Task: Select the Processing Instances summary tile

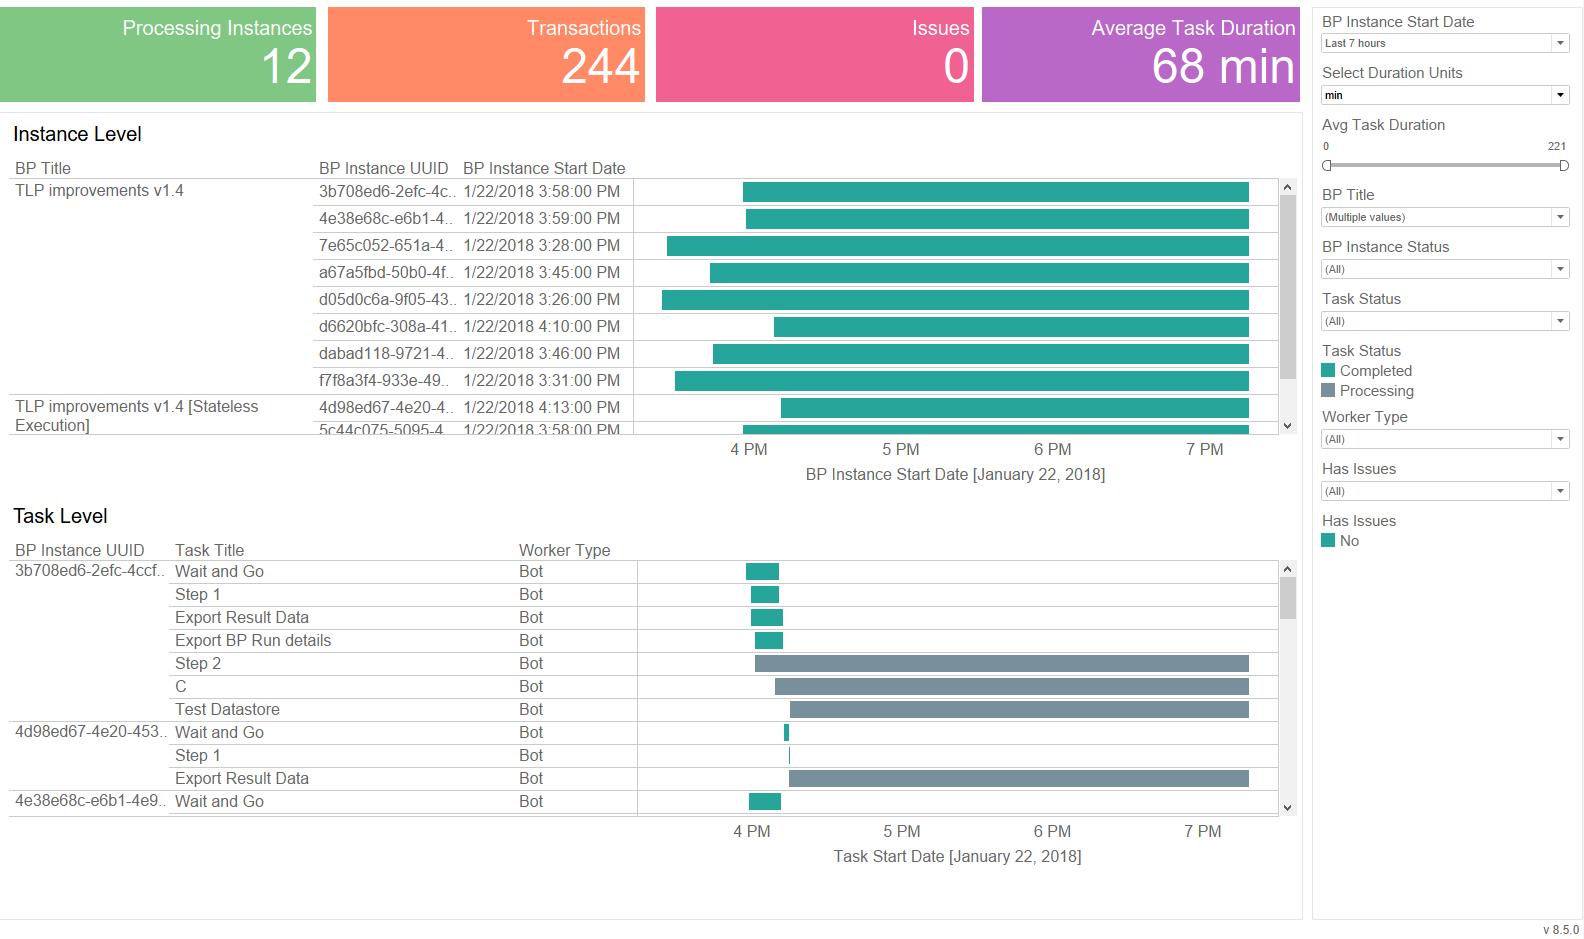Action: pyautogui.click(x=158, y=54)
